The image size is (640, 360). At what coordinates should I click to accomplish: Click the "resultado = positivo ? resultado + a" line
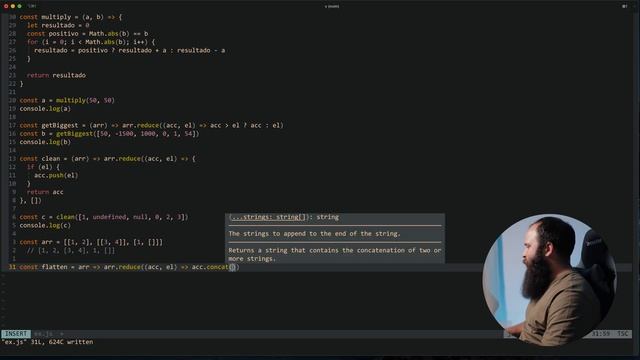(x=129, y=50)
